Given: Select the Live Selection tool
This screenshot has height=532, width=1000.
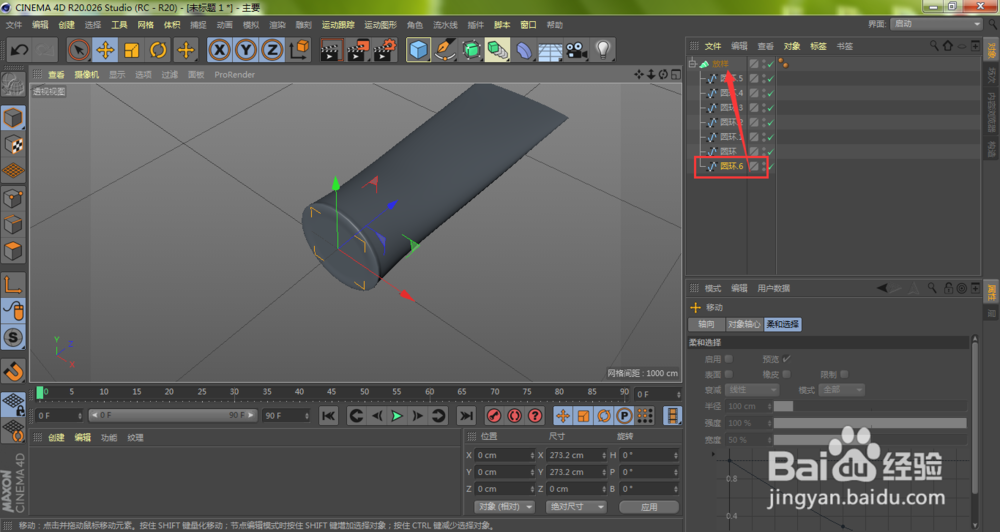Looking at the screenshot, I should [79, 49].
